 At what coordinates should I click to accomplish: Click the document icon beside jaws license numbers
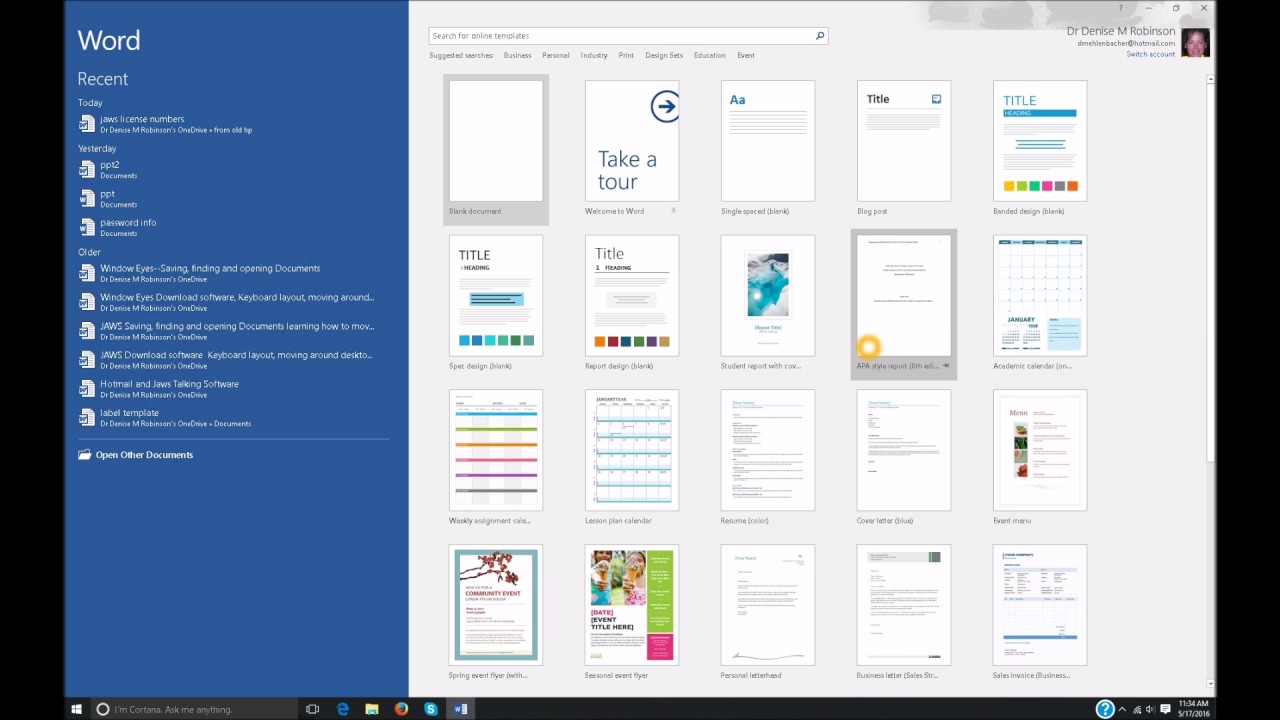pyautogui.click(x=87, y=124)
